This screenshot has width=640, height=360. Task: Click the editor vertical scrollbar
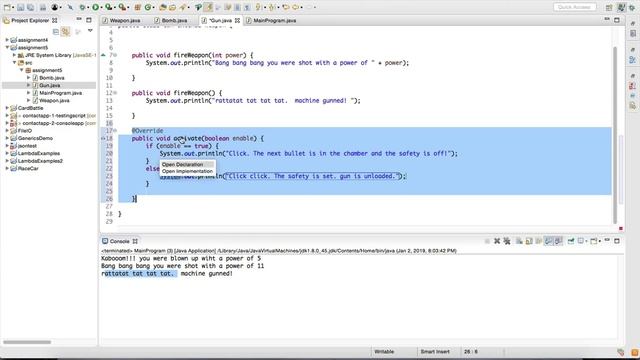[615, 135]
